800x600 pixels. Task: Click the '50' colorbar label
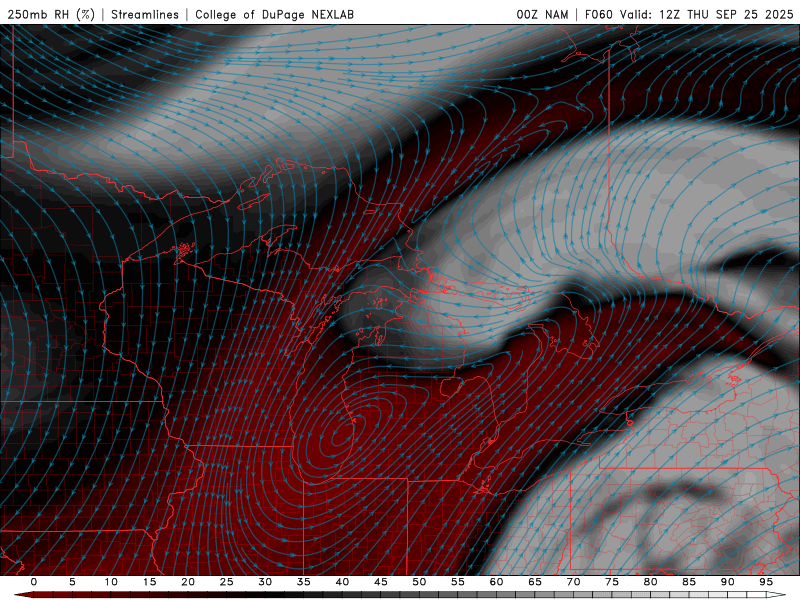pos(419,582)
